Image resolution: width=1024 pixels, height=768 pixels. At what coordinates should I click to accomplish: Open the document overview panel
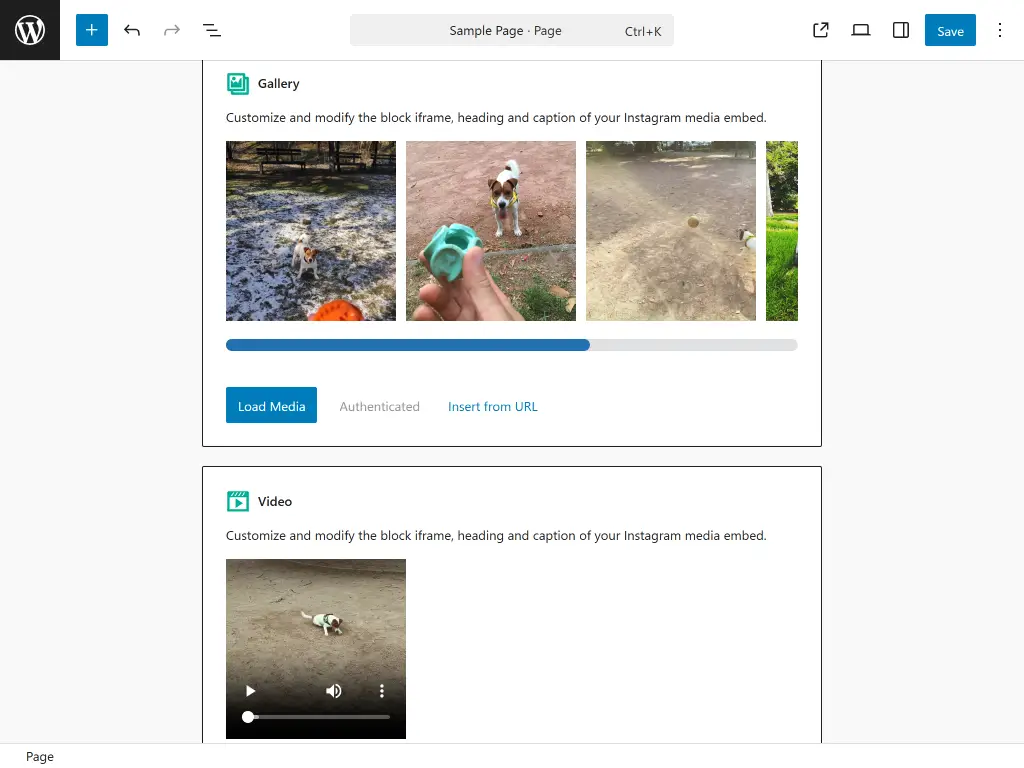point(211,30)
